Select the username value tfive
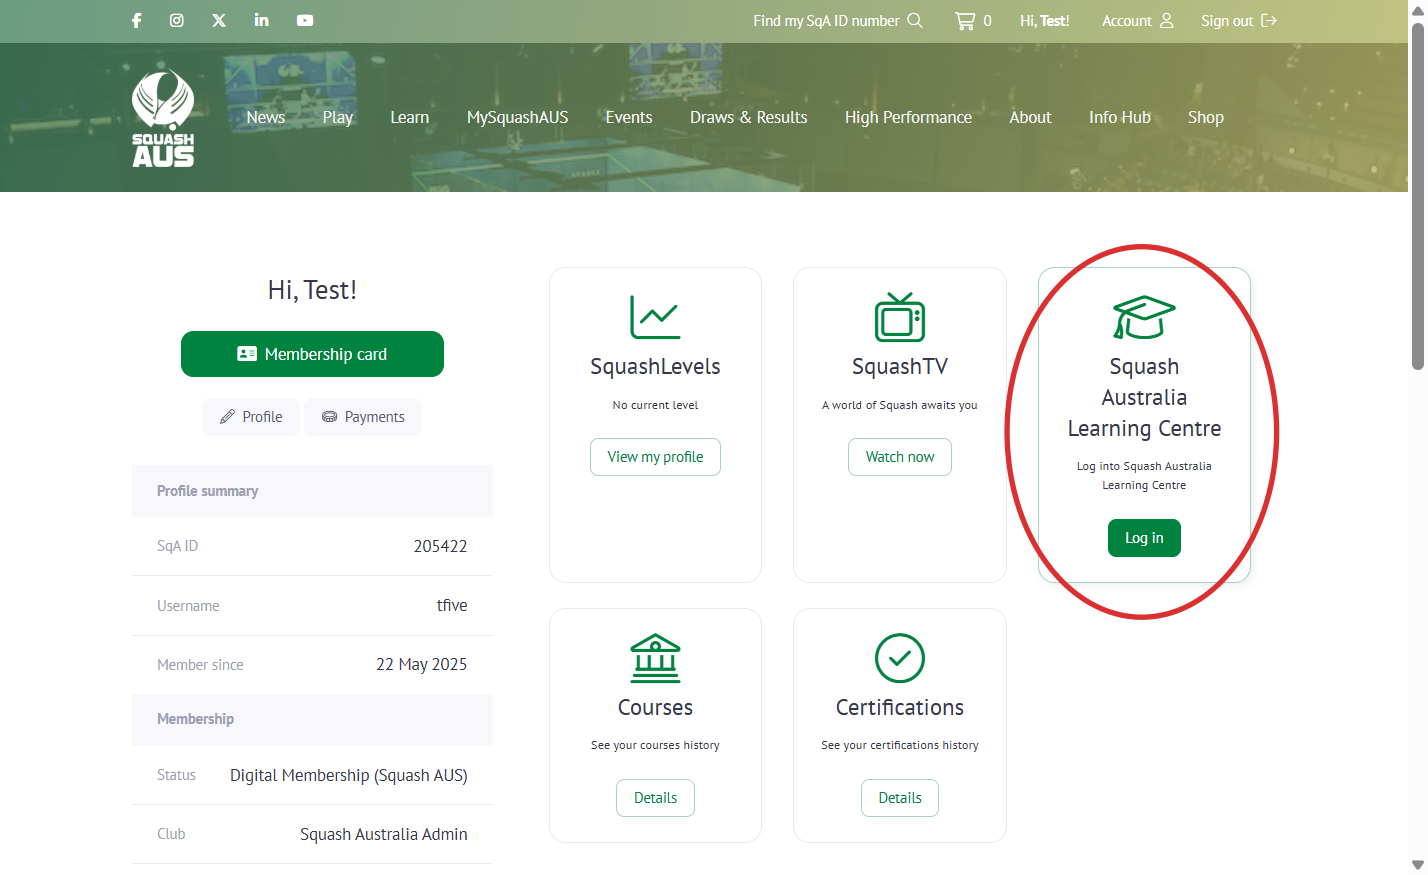This screenshot has width=1428, height=875. click(x=452, y=605)
